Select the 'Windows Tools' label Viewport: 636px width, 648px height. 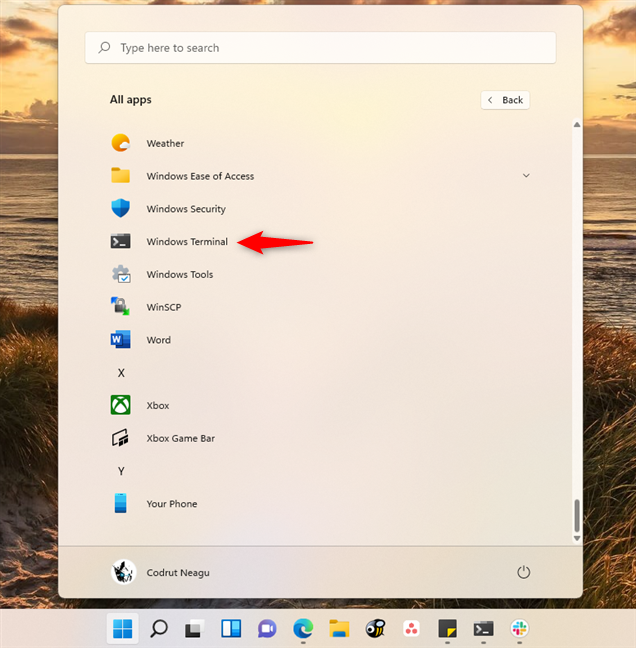click(180, 274)
